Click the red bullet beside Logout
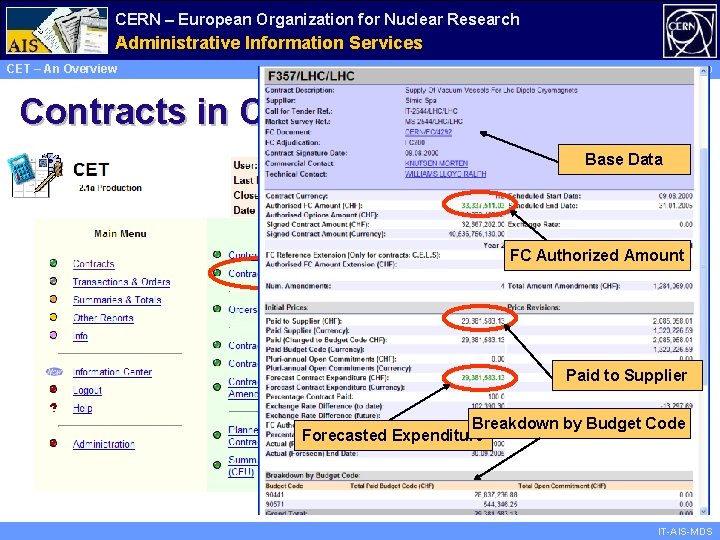The image size is (720, 540). pos(53,389)
